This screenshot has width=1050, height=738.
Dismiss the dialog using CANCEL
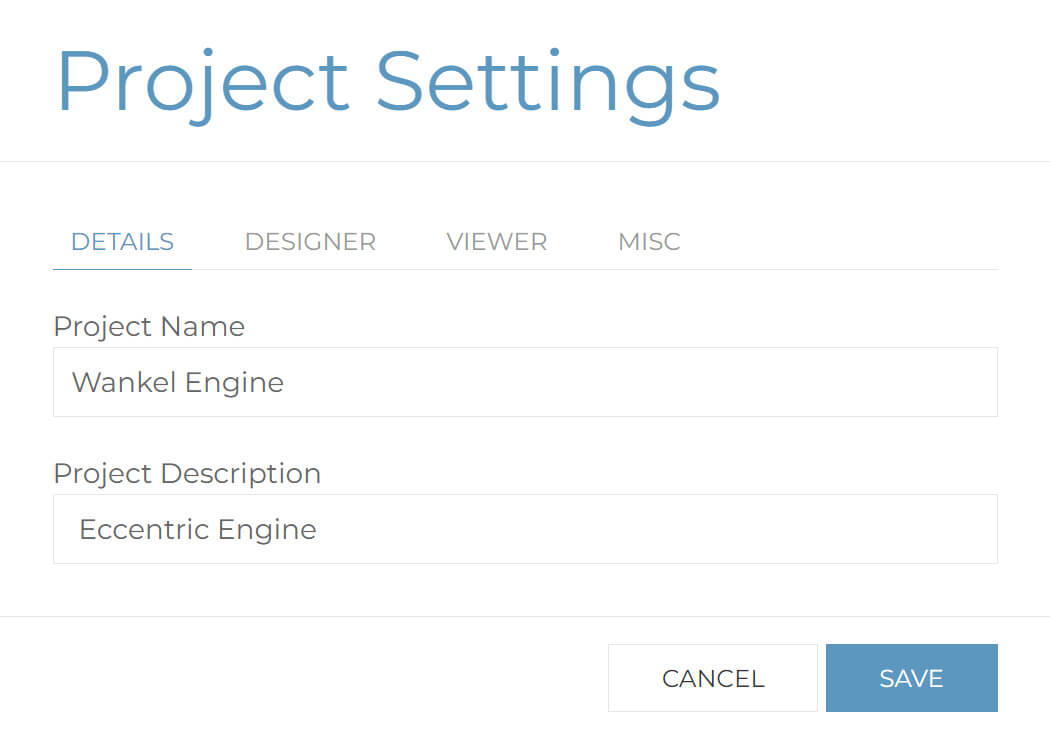point(712,677)
